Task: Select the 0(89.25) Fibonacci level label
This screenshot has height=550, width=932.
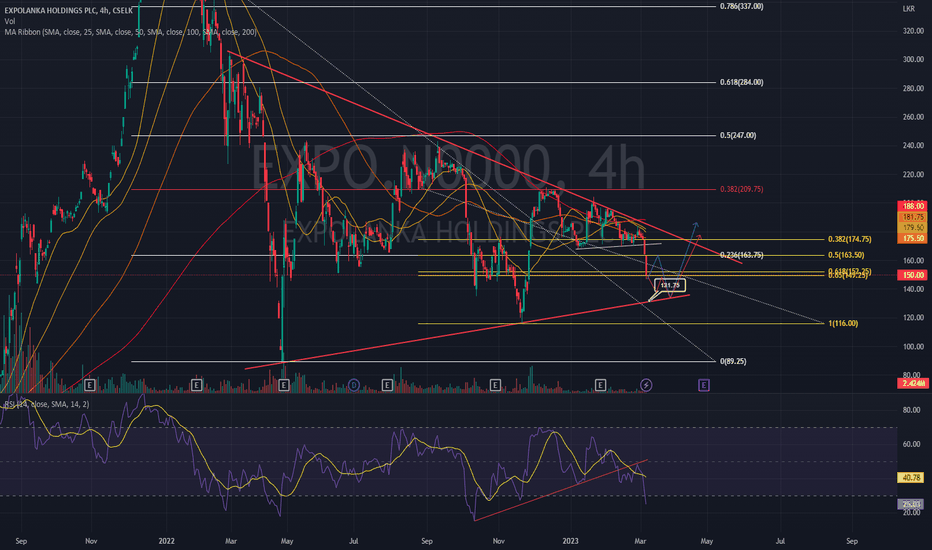Action: pos(733,362)
